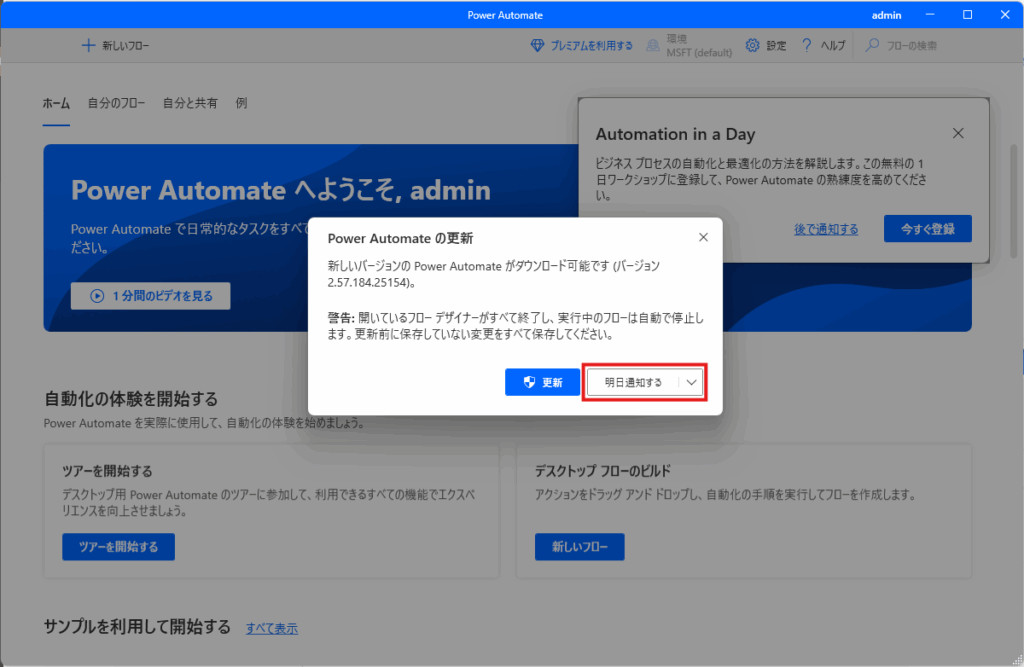
Task: Open the environment icon in toolbar
Action: point(652,46)
